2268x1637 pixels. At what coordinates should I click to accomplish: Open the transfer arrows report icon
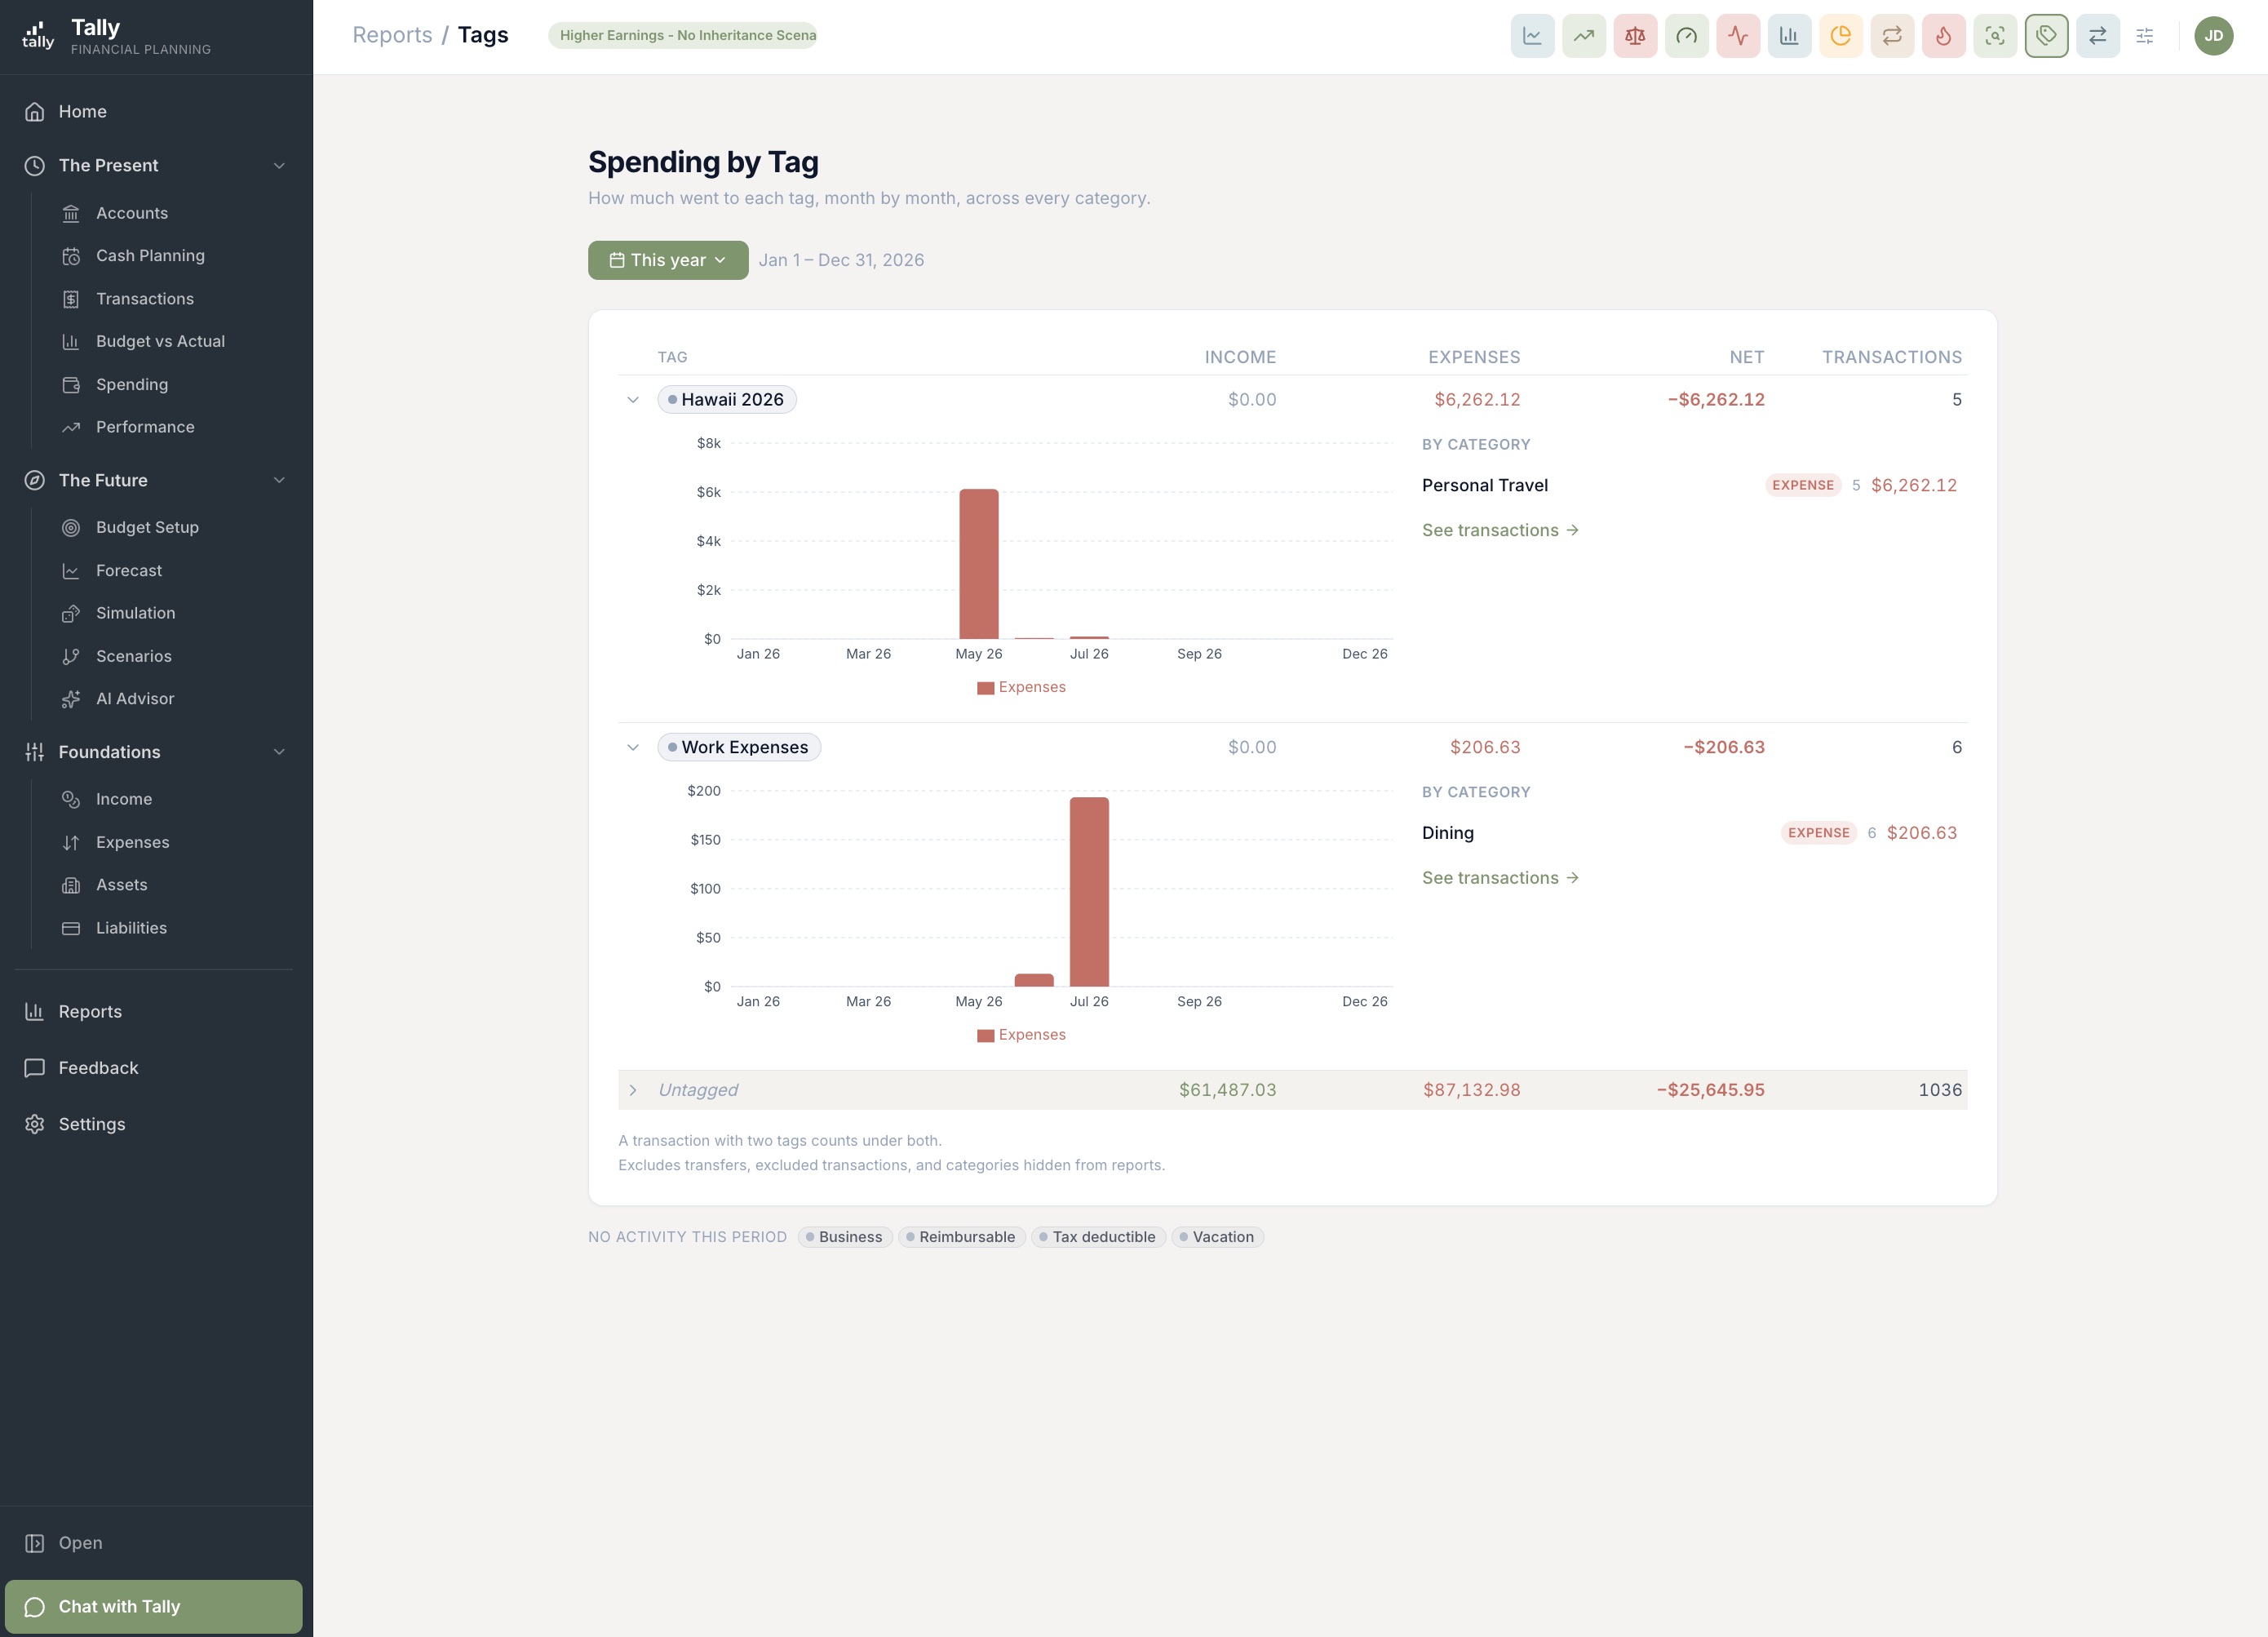[2098, 36]
